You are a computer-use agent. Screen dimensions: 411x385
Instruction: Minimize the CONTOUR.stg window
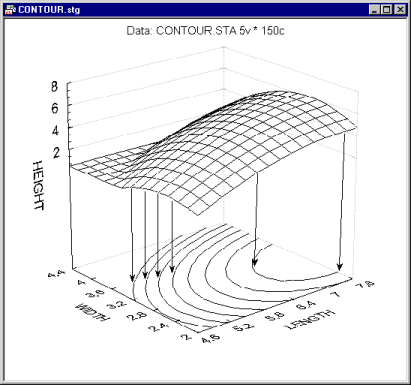[374, 10]
